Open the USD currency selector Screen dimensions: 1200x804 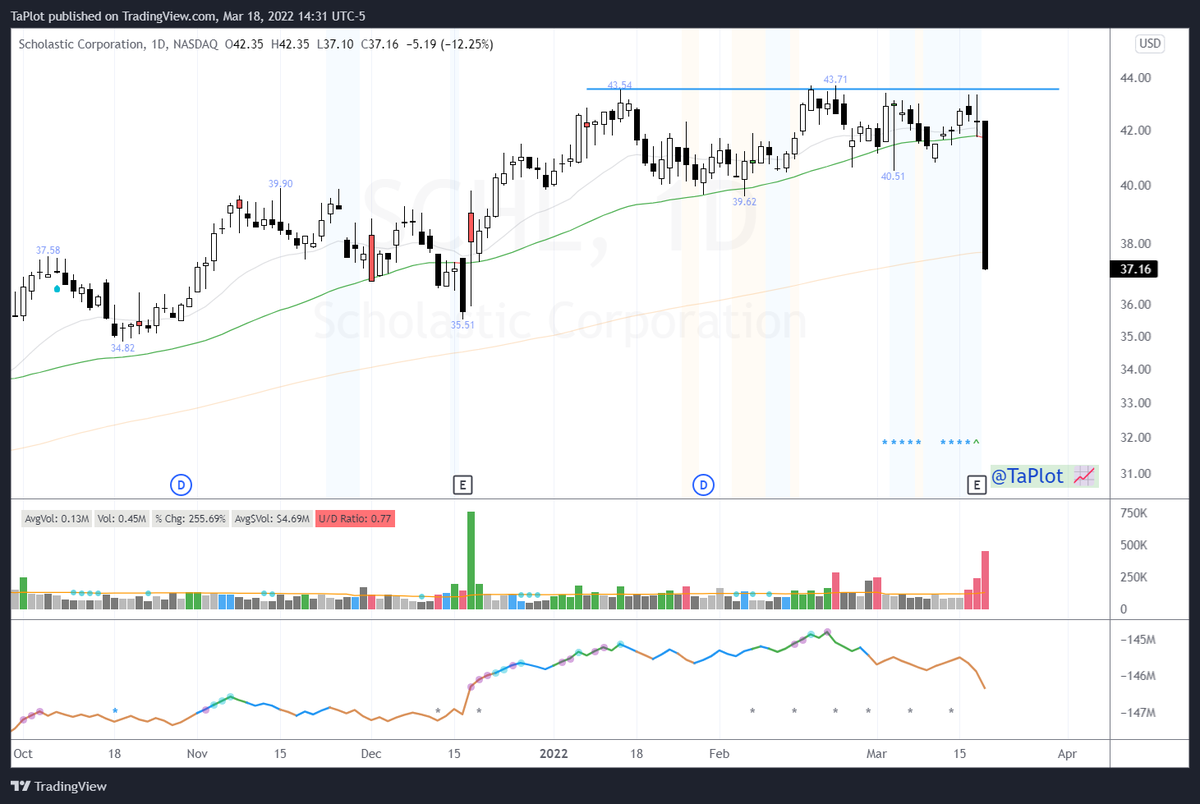(1150, 44)
